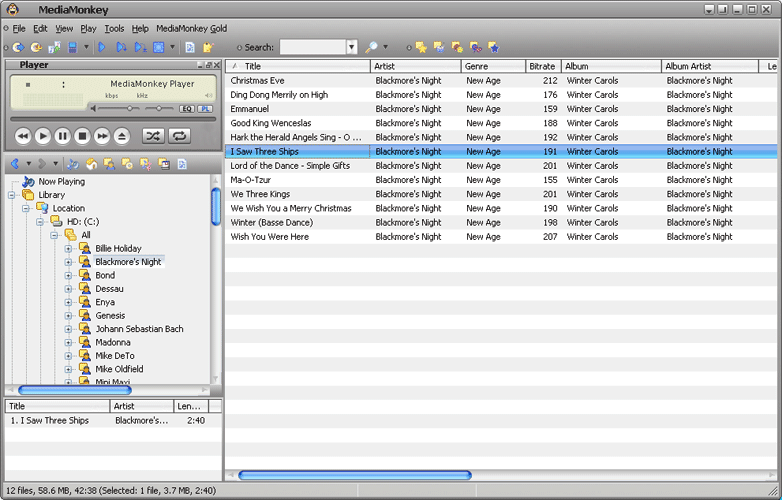Click the blue Play Now triangle toolbar icon

coord(102,47)
